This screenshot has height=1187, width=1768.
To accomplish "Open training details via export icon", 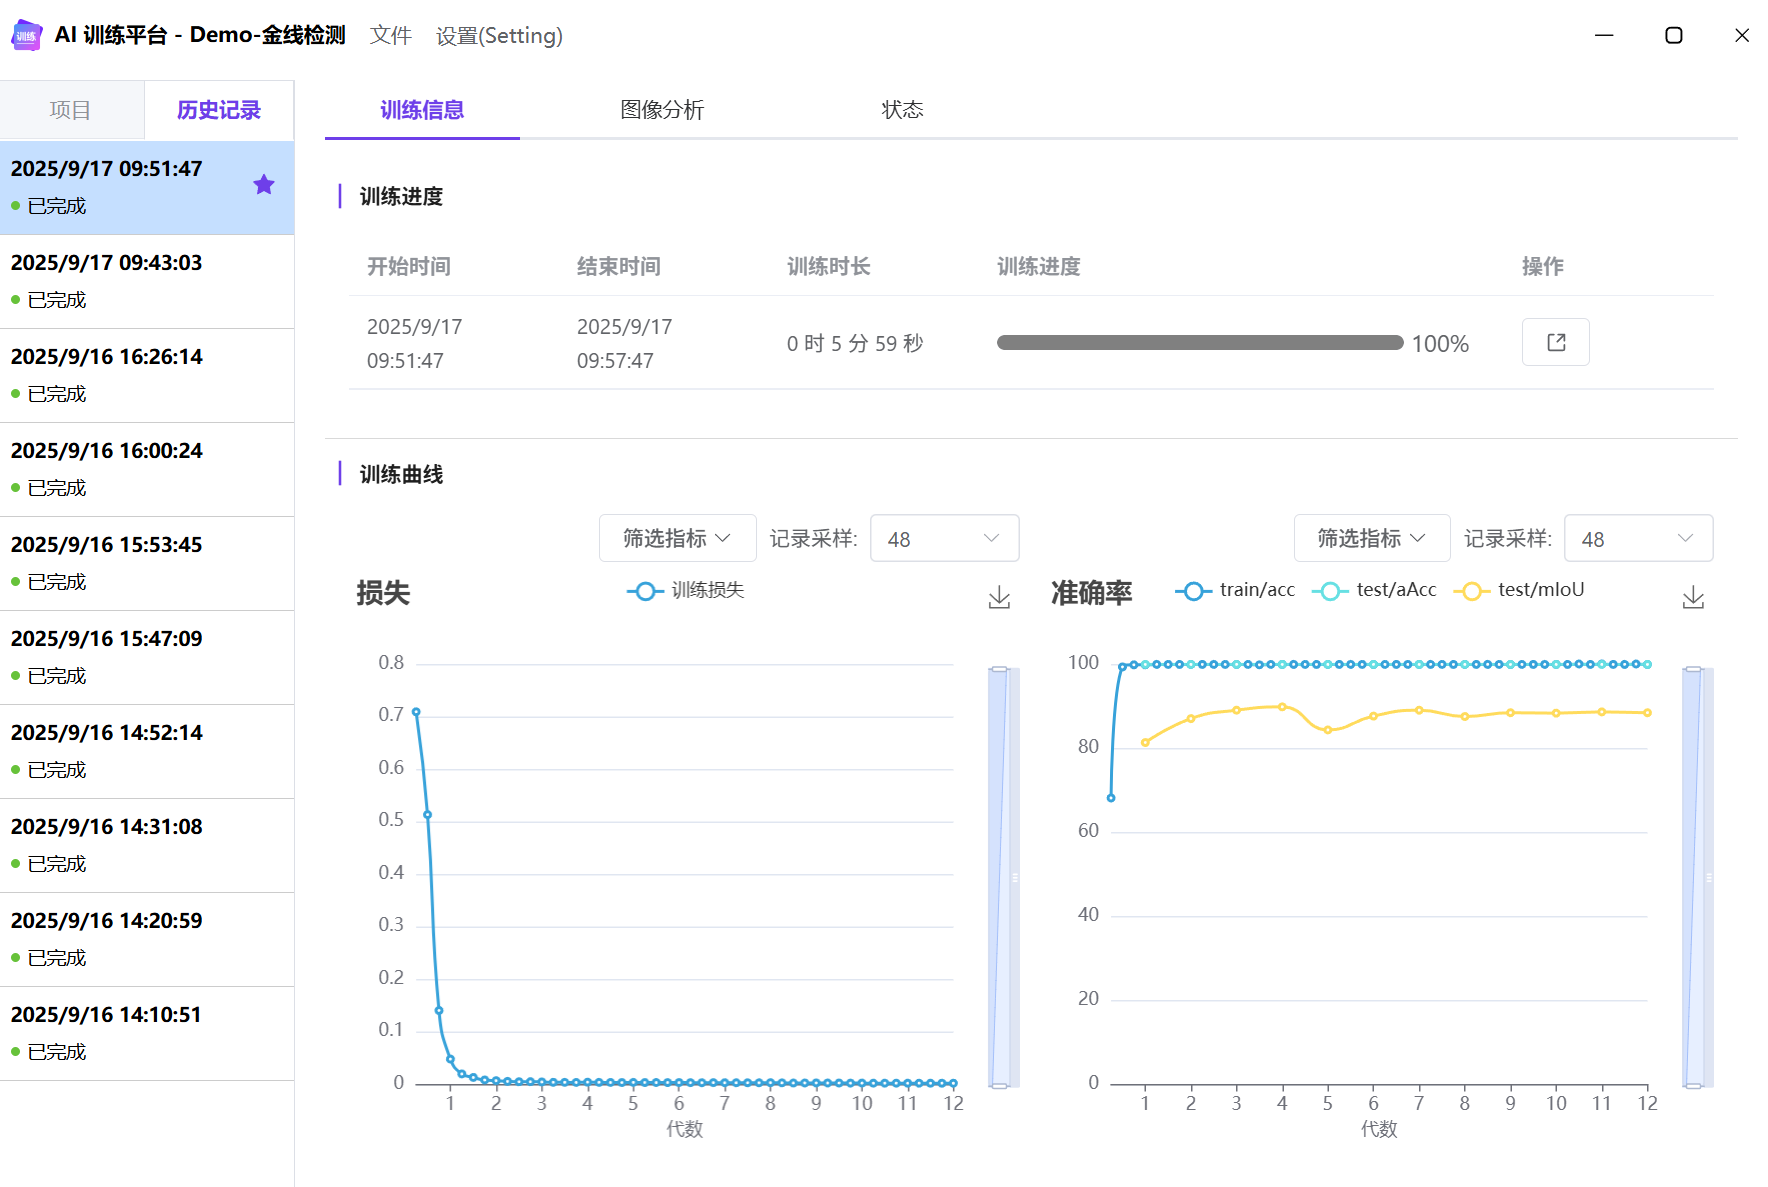I will coord(1555,343).
